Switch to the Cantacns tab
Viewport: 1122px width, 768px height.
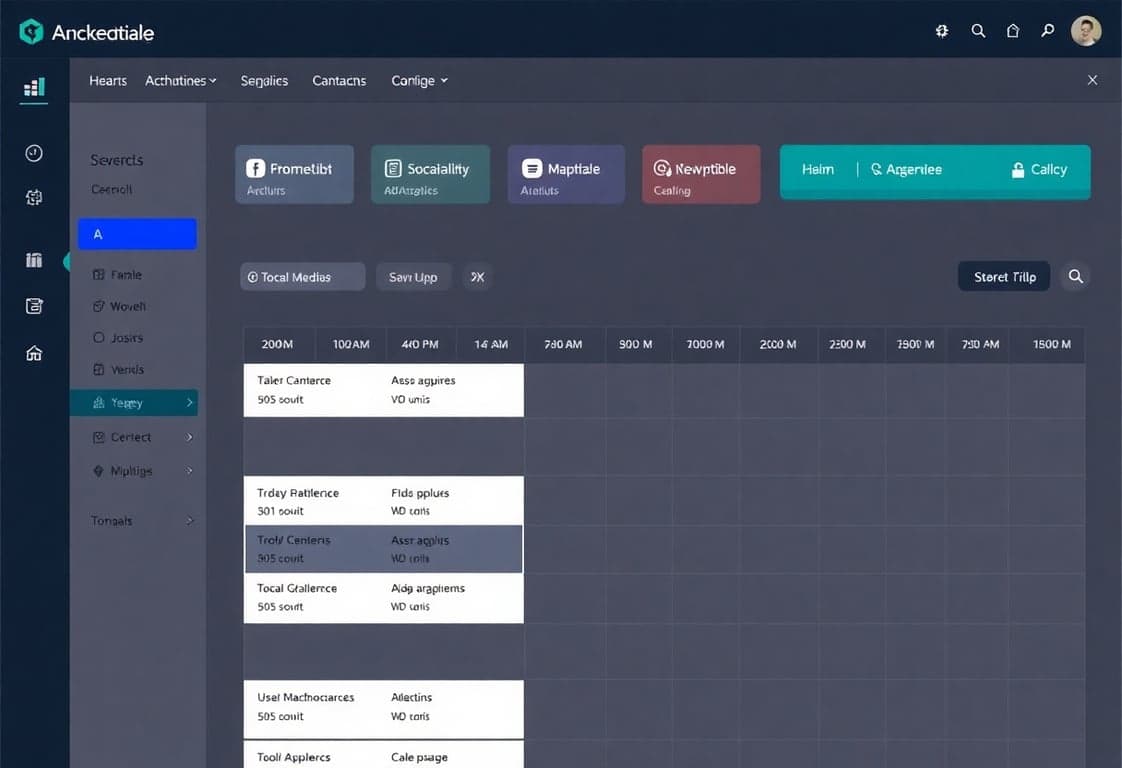pyautogui.click(x=338, y=80)
